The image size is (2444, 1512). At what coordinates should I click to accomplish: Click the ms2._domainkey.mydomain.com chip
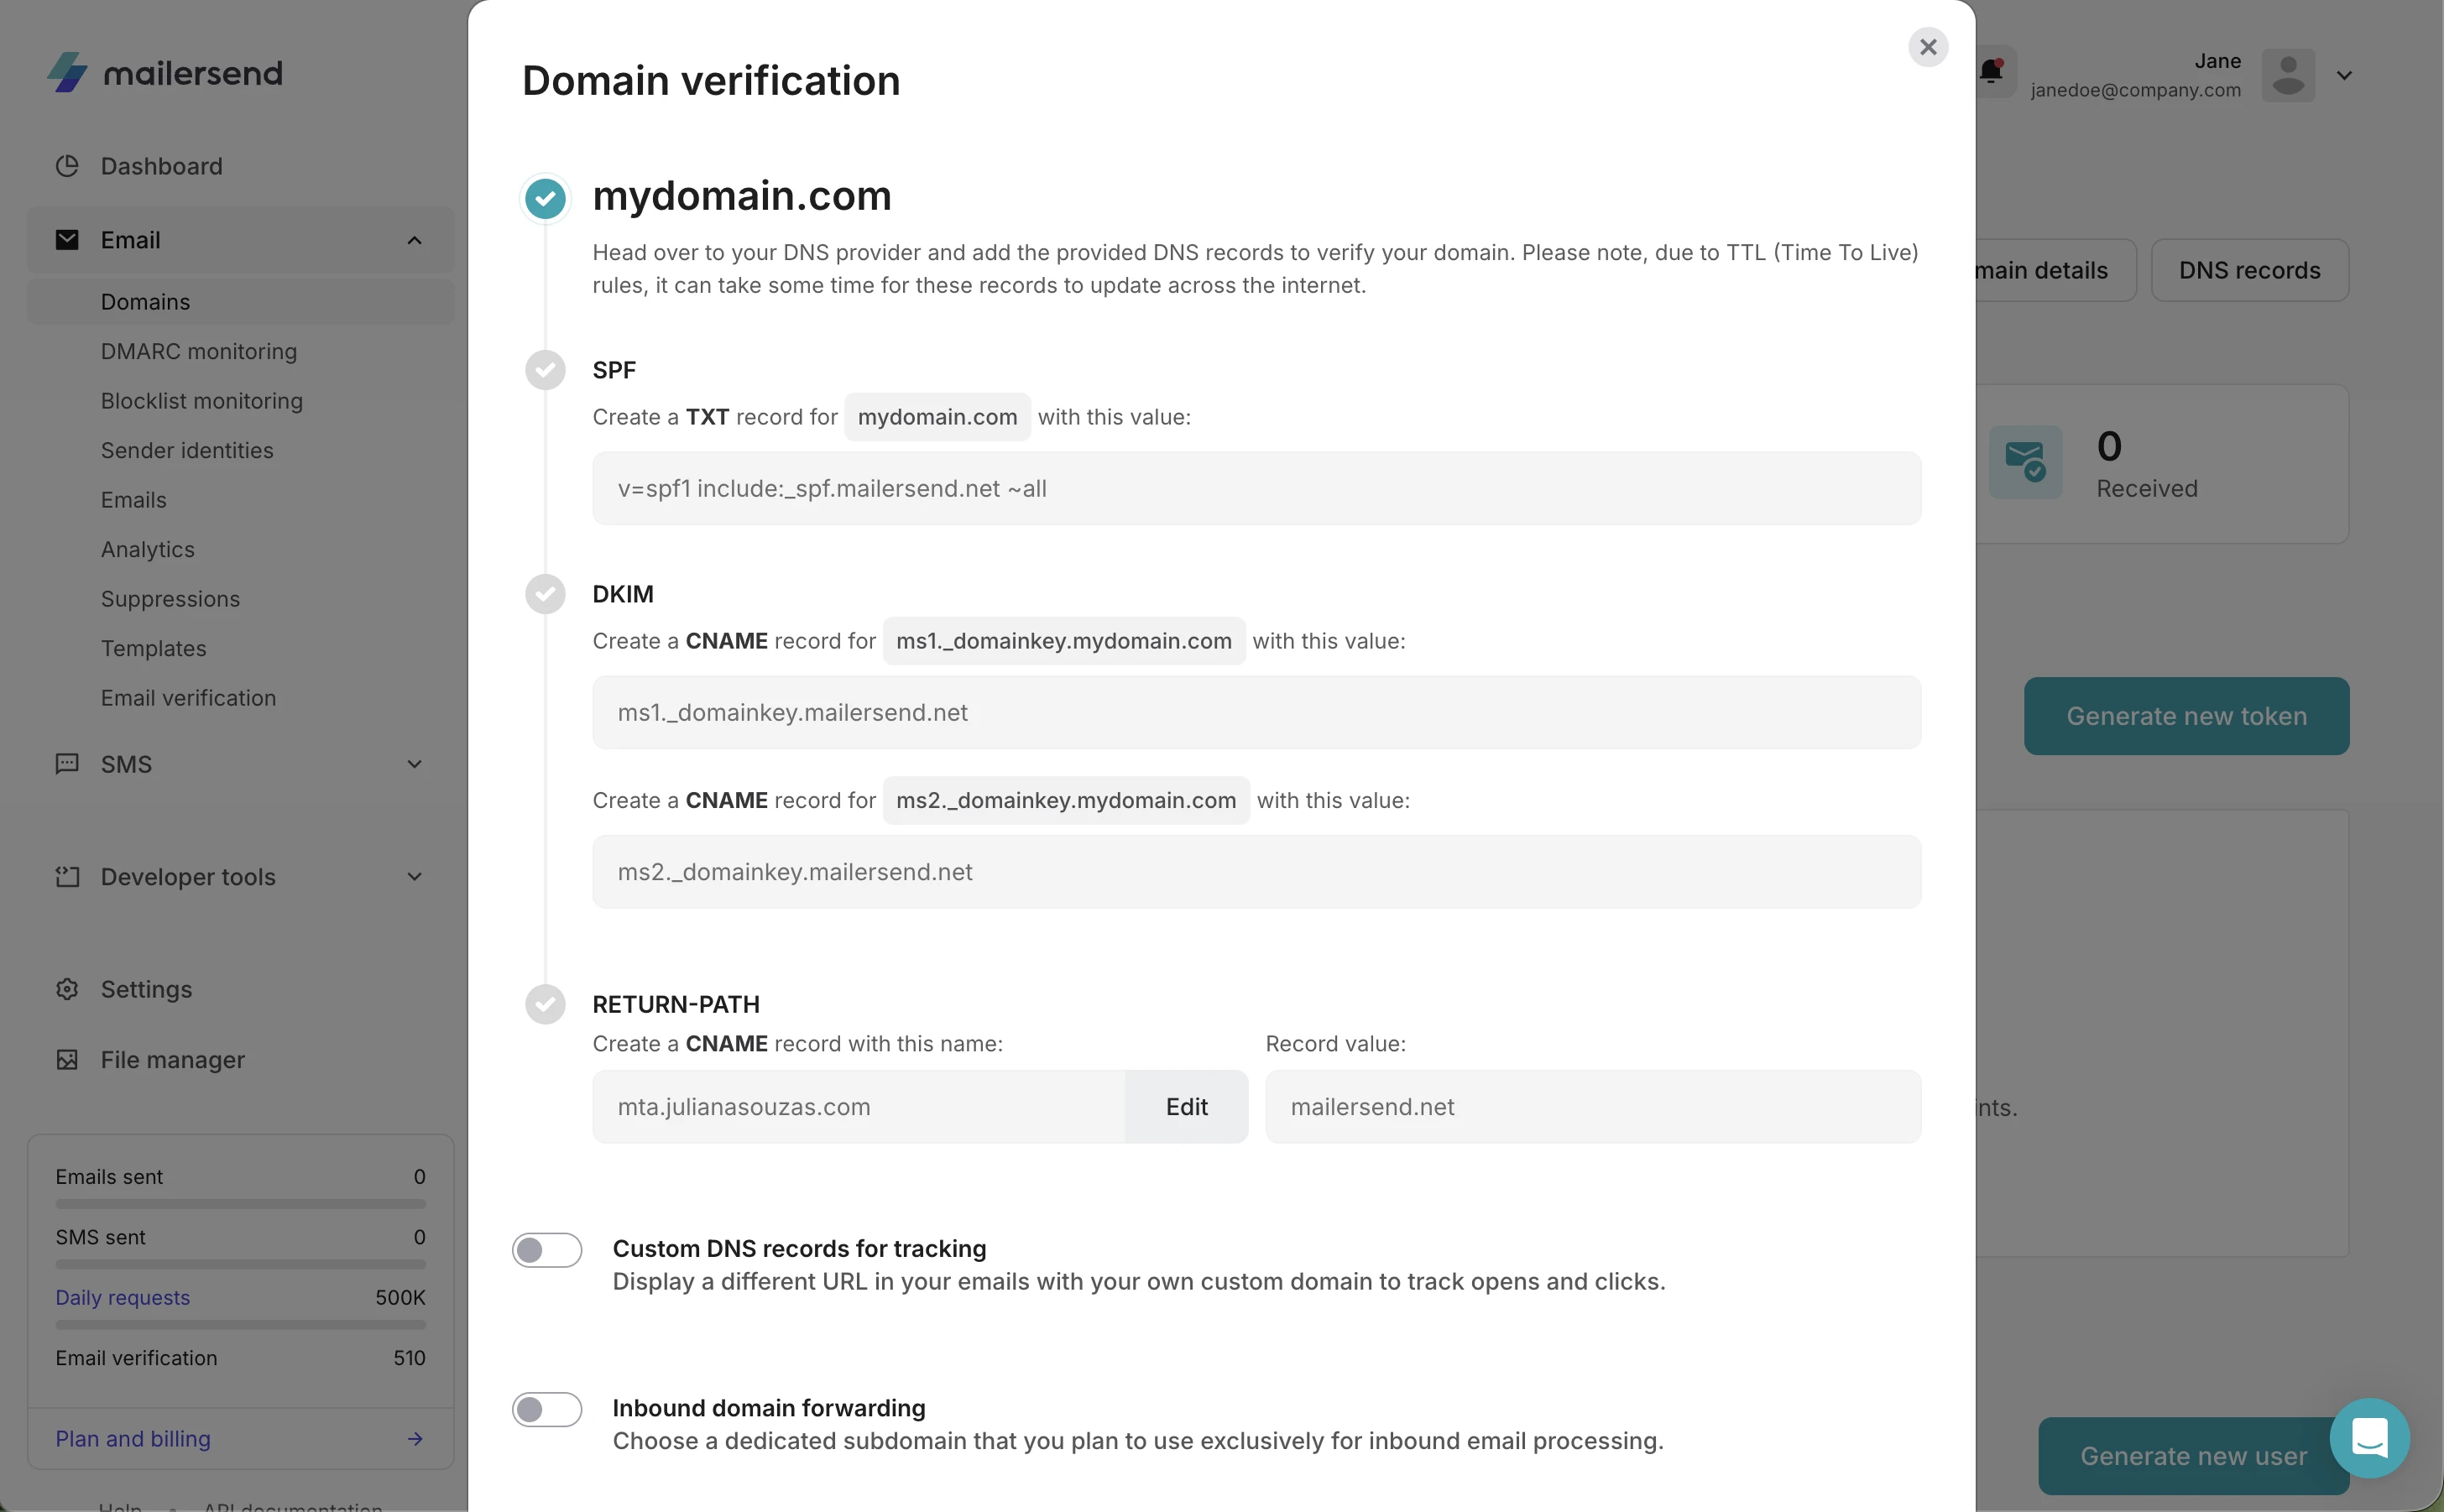point(1066,800)
